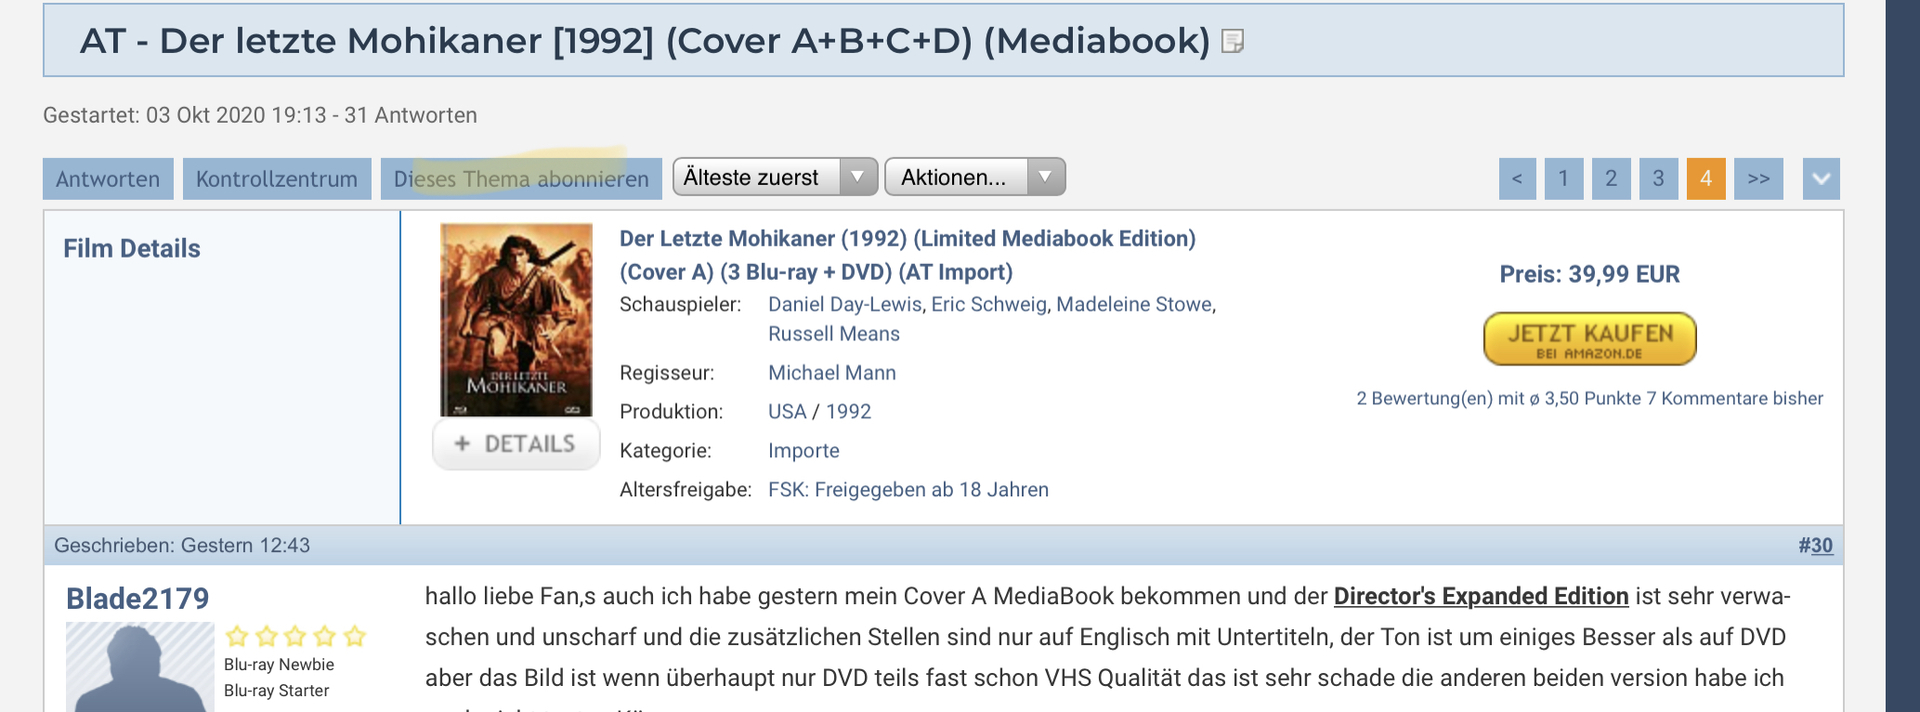Go to page 2

coord(1611,179)
